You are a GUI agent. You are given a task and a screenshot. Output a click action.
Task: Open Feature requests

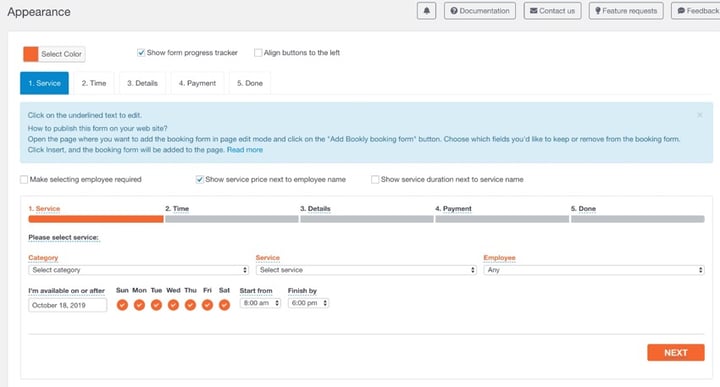[x=626, y=11]
